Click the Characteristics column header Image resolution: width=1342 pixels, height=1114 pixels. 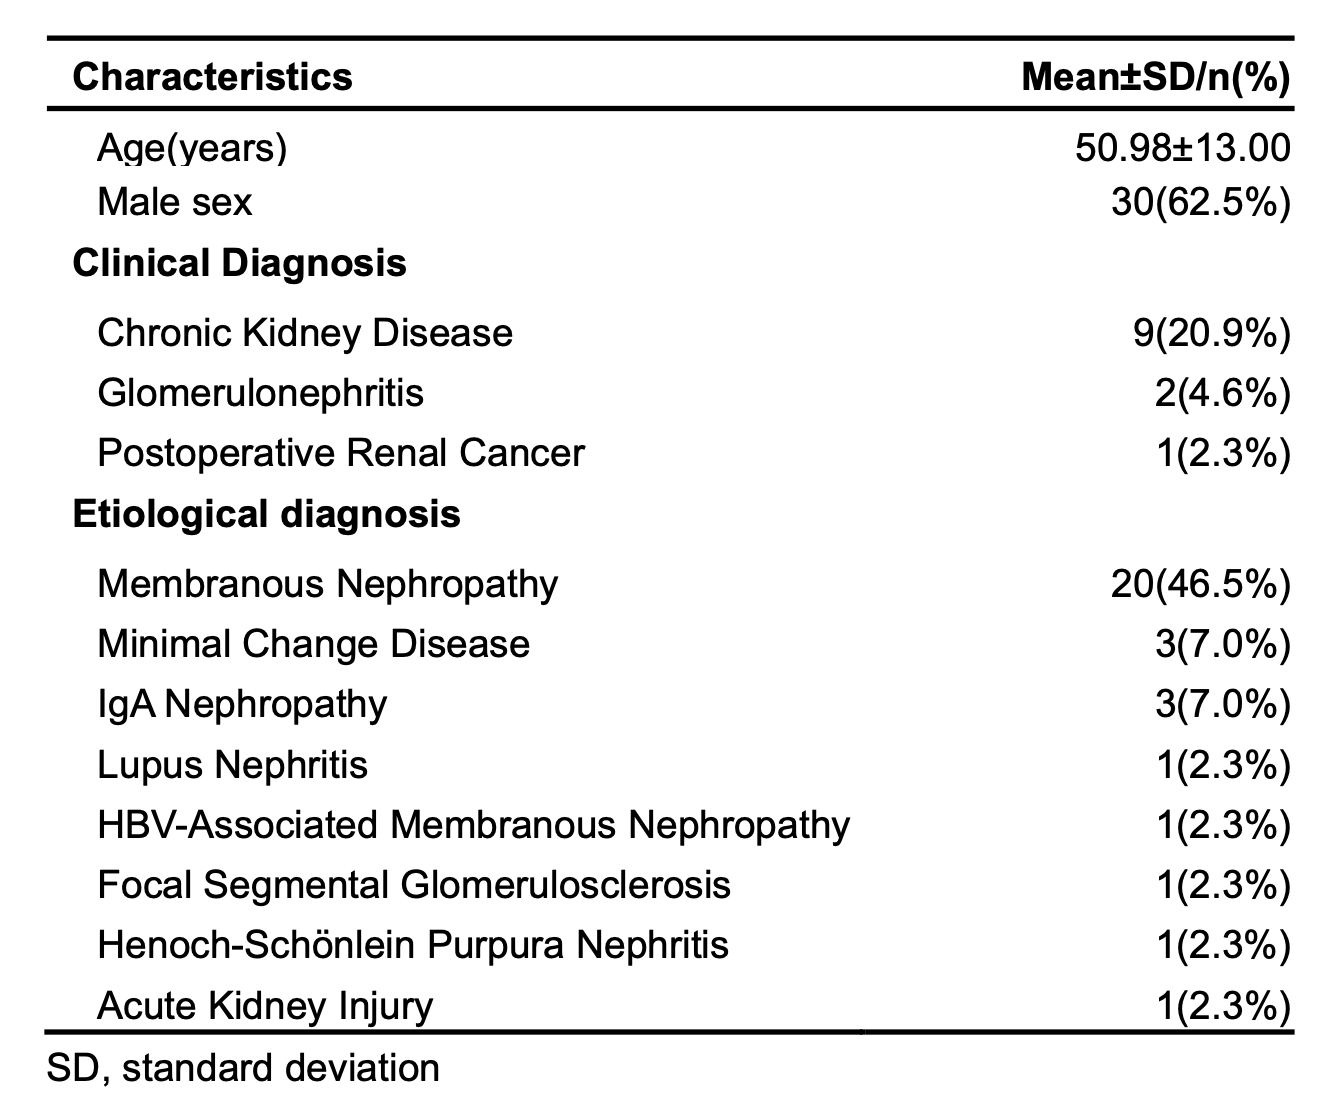212,77
